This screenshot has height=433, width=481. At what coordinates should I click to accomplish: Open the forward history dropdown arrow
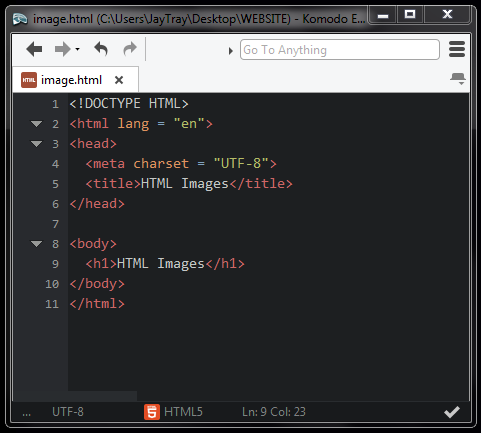pos(77,49)
